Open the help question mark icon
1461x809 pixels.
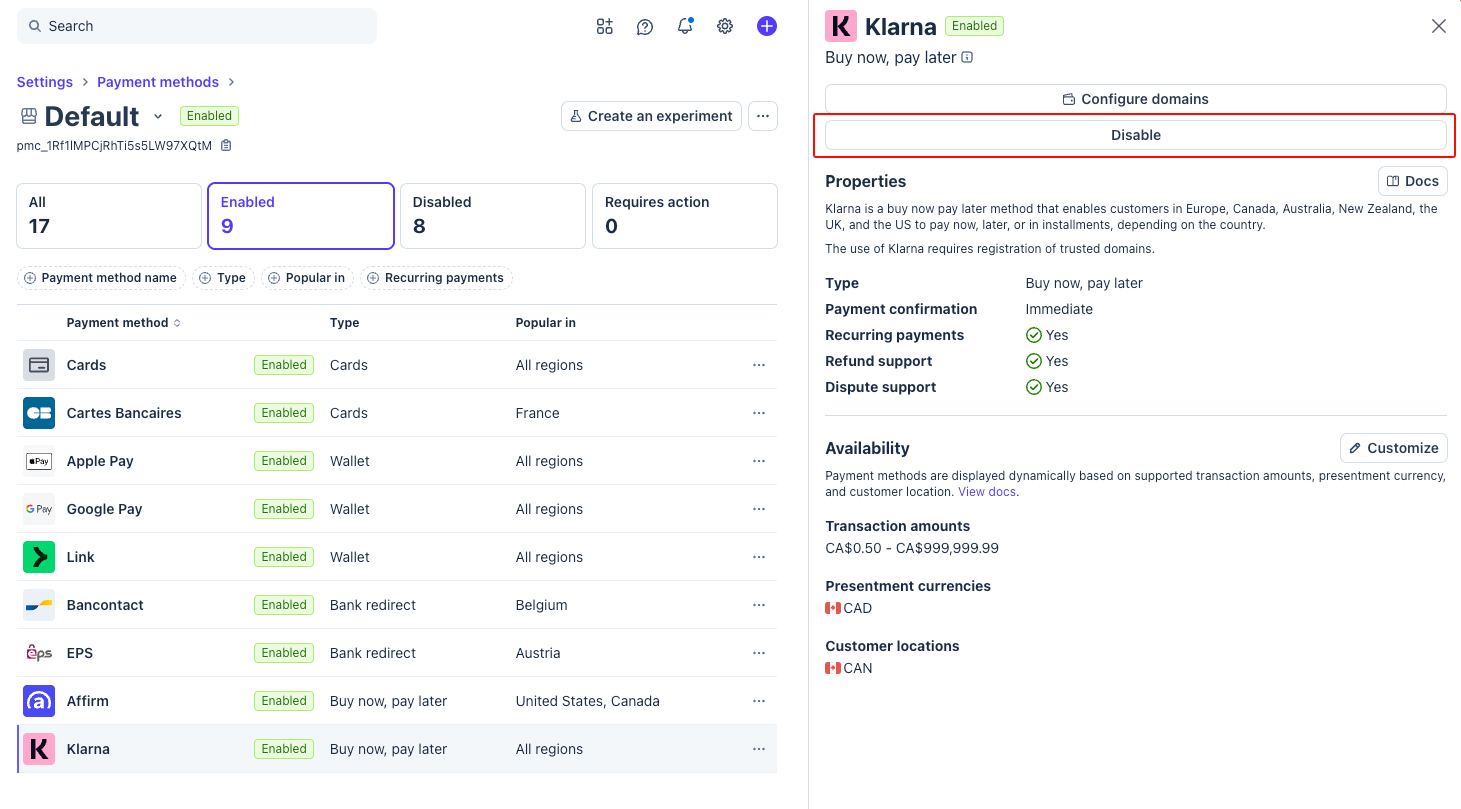click(645, 27)
